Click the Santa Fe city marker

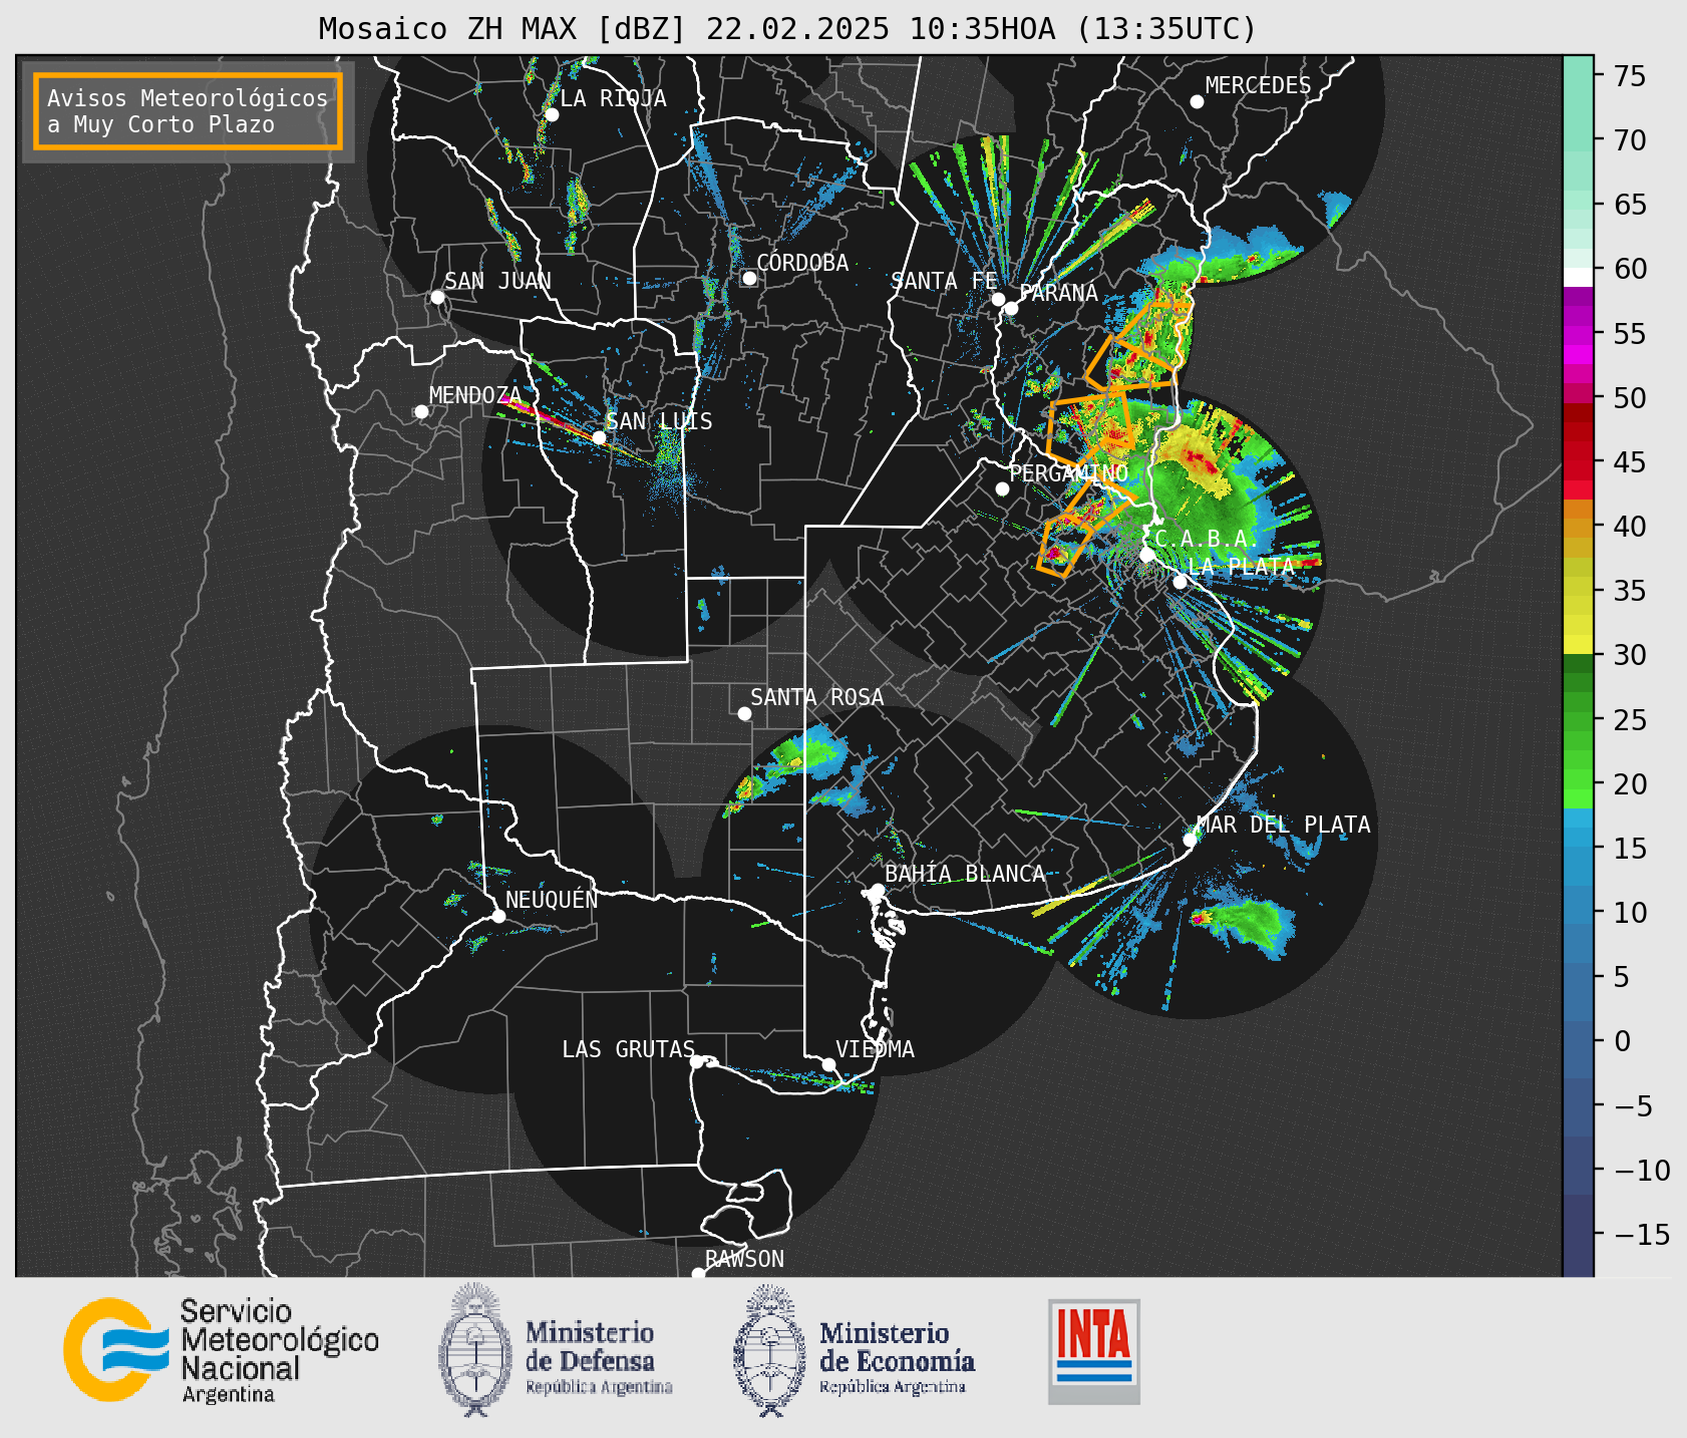click(998, 299)
